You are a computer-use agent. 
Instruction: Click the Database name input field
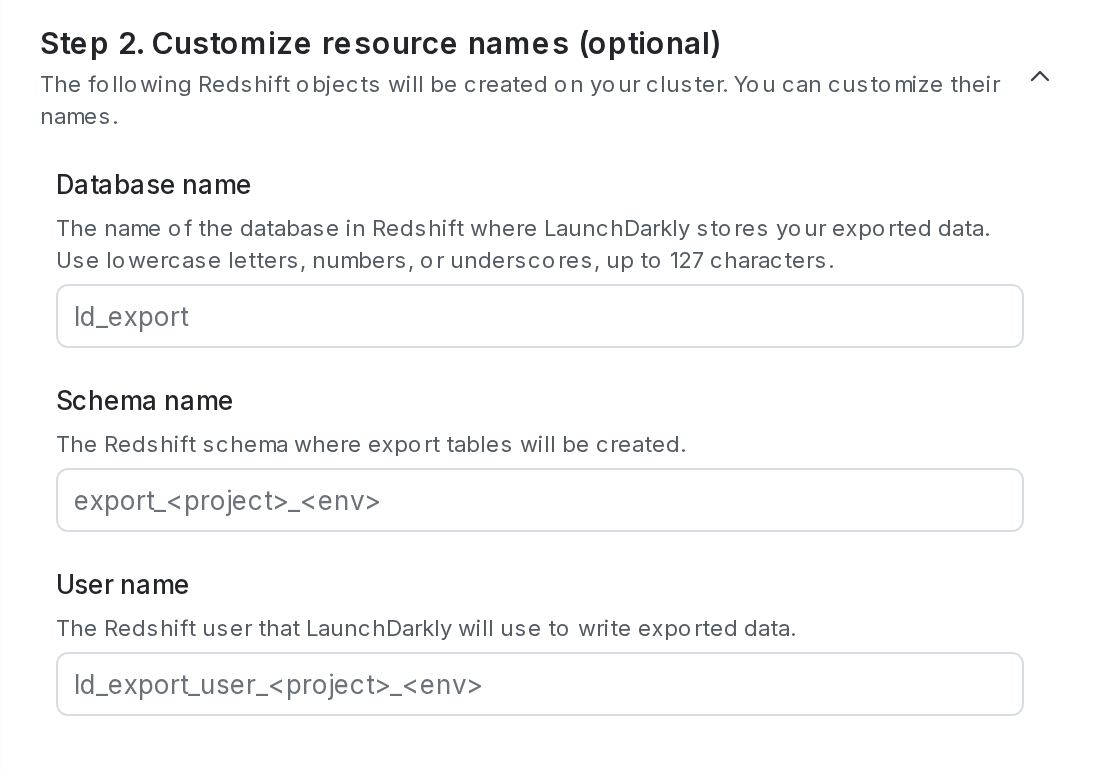click(539, 316)
